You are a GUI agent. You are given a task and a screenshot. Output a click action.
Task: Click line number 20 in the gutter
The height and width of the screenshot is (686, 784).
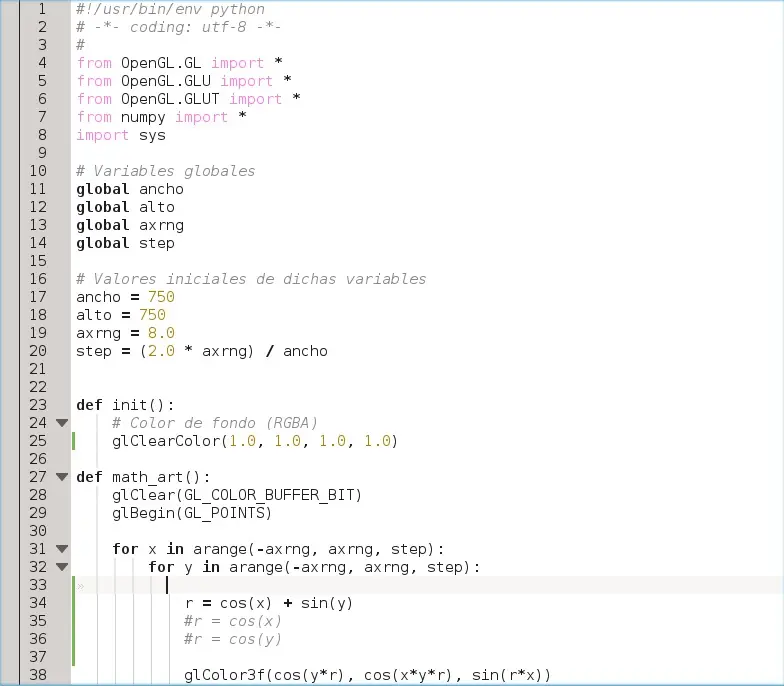click(x=38, y=351)
